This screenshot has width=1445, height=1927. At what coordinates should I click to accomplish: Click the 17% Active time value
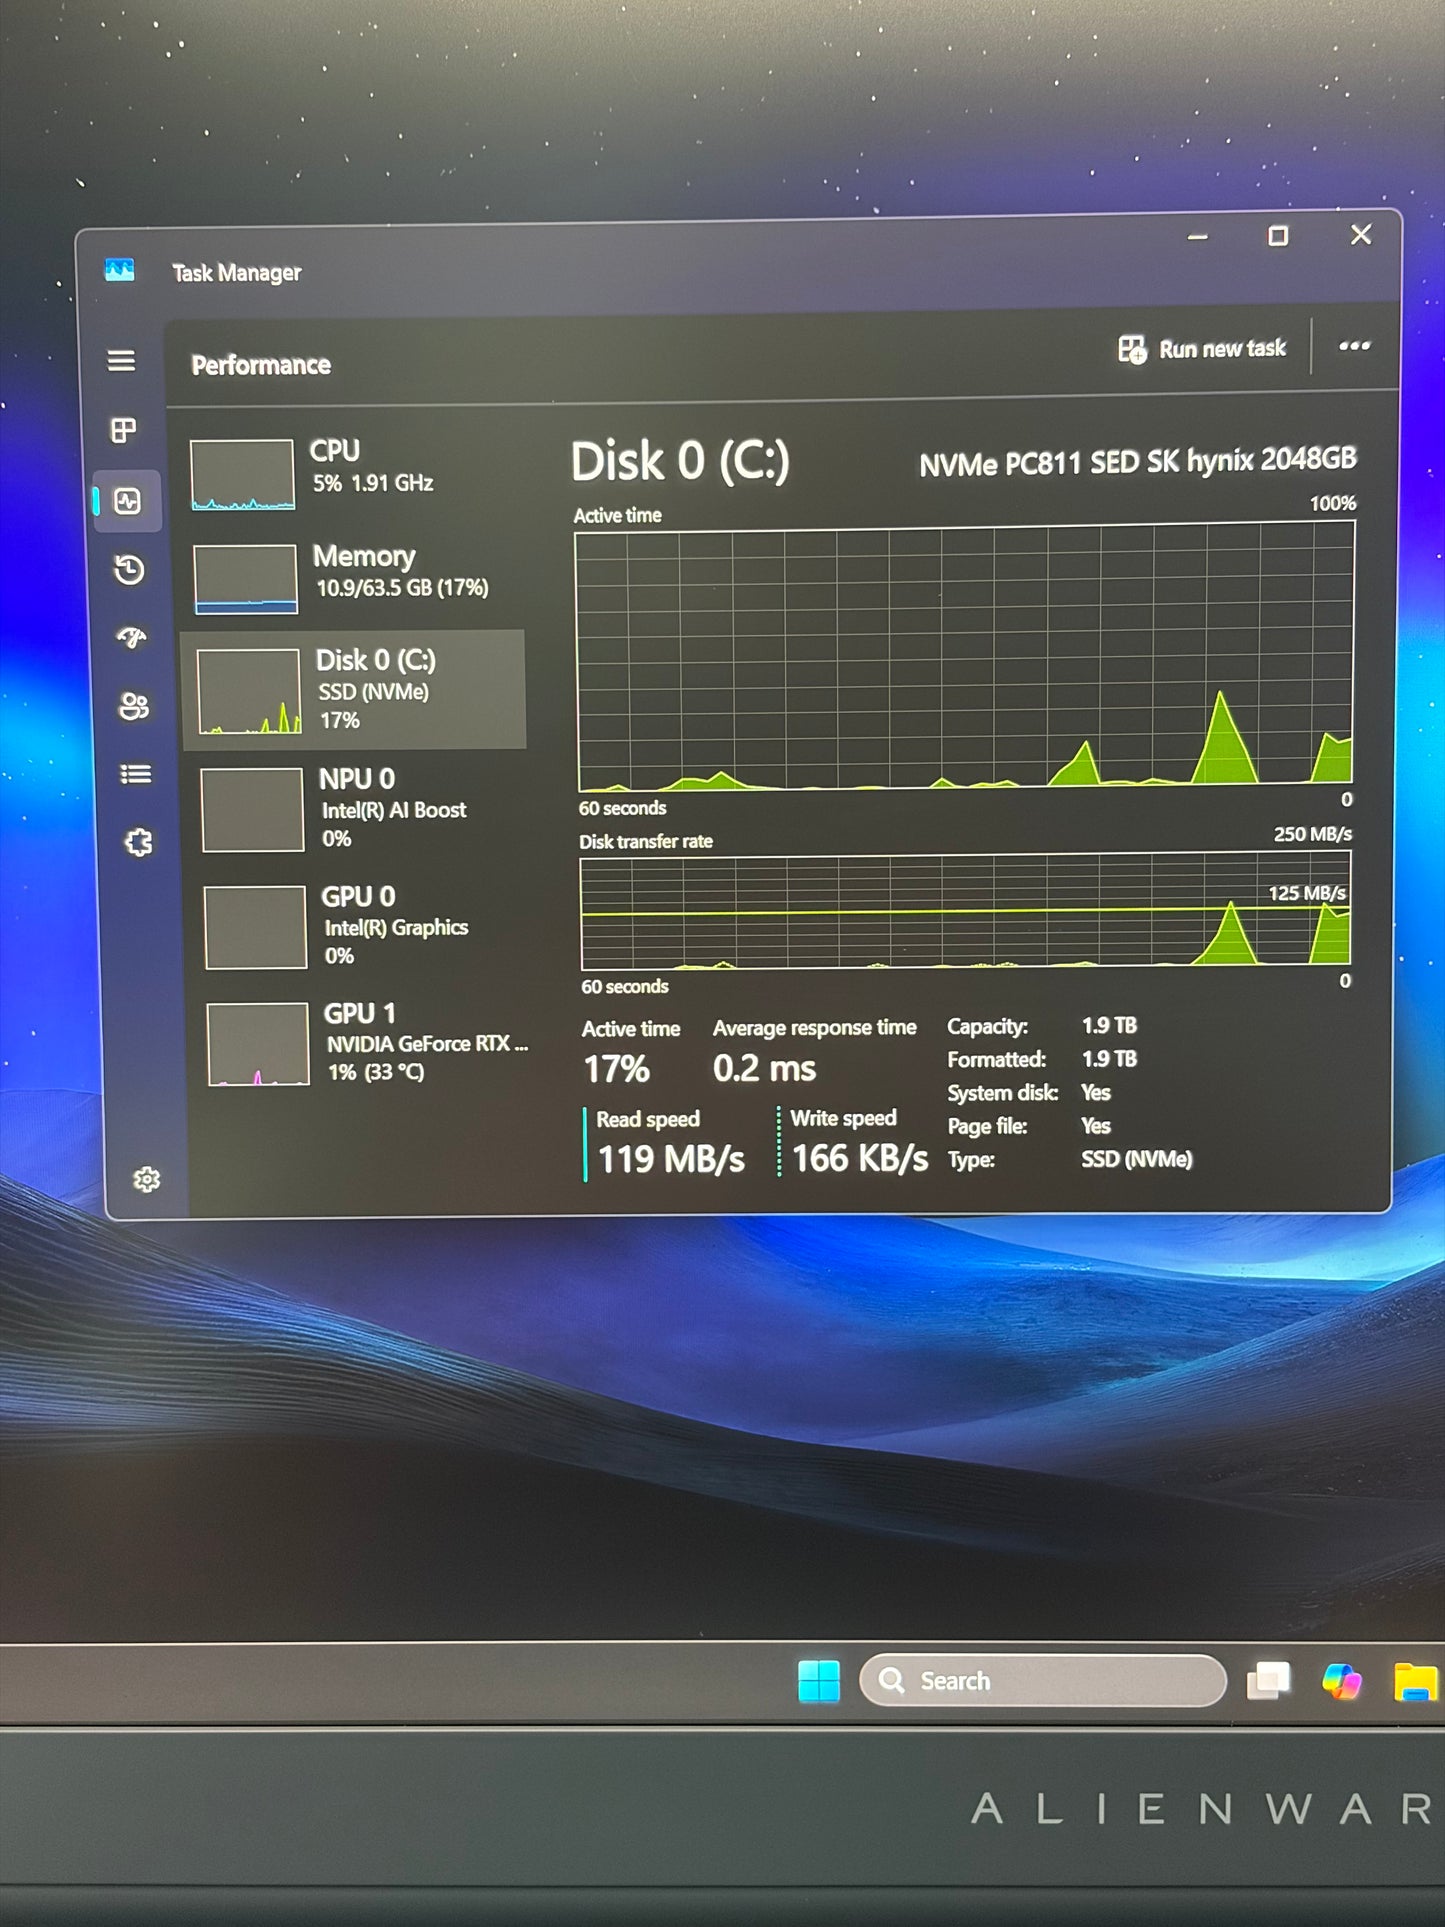(617, 1070)
